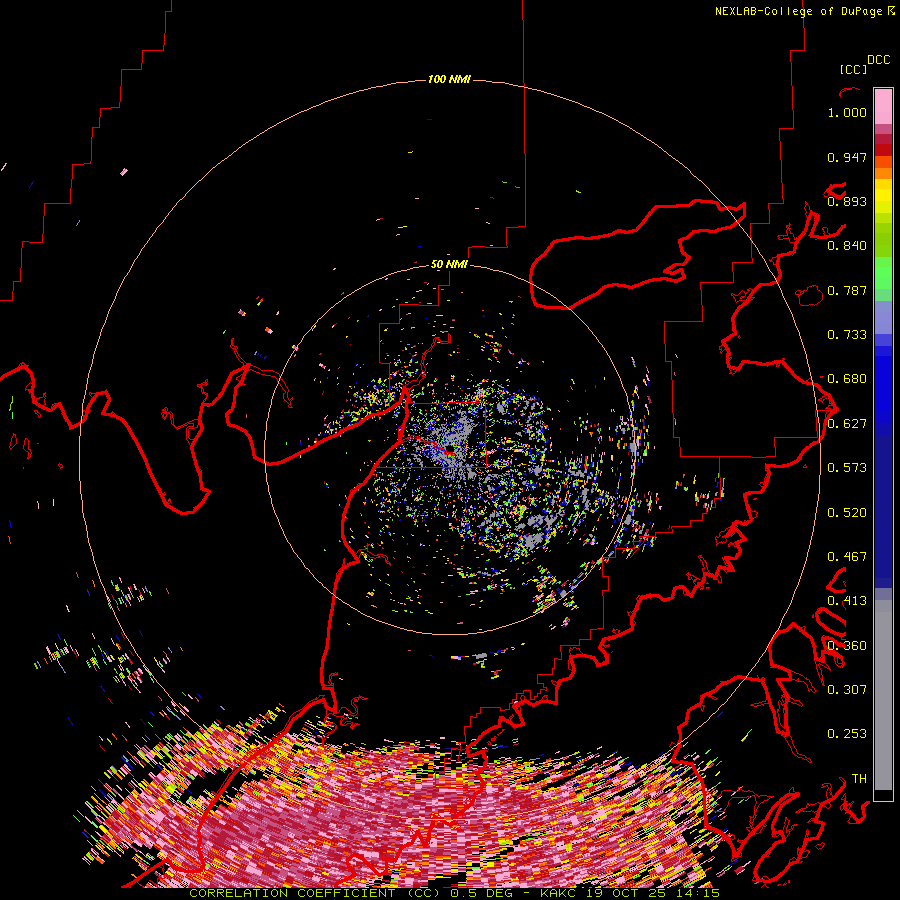The width and height of the screenshot is (900, 900).
Task: Click the 50 NMI range ring label
Action: click(x=449, y=265)
